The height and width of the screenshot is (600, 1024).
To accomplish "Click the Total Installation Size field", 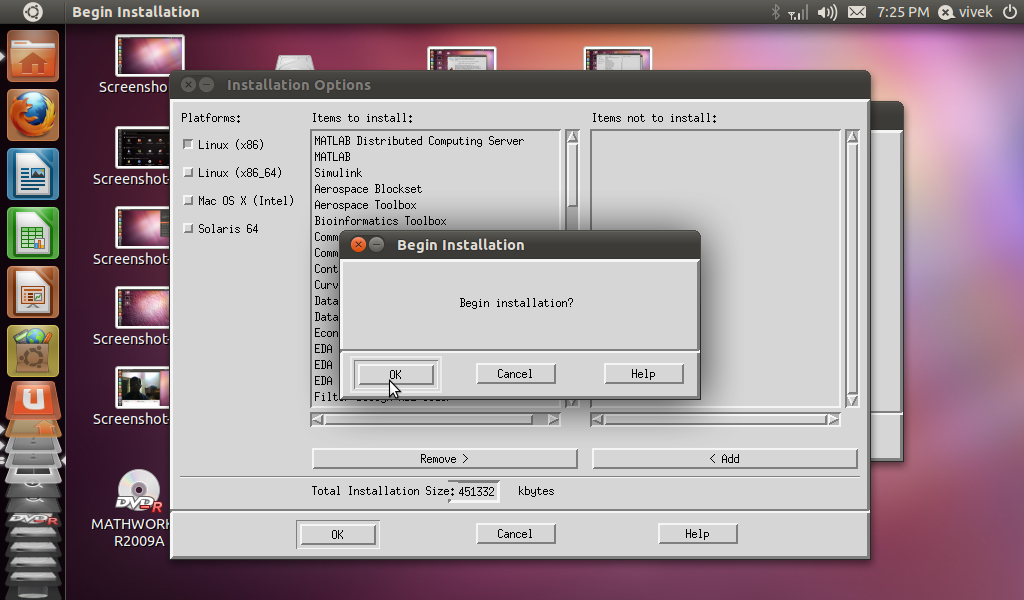I will pos(476,492).
